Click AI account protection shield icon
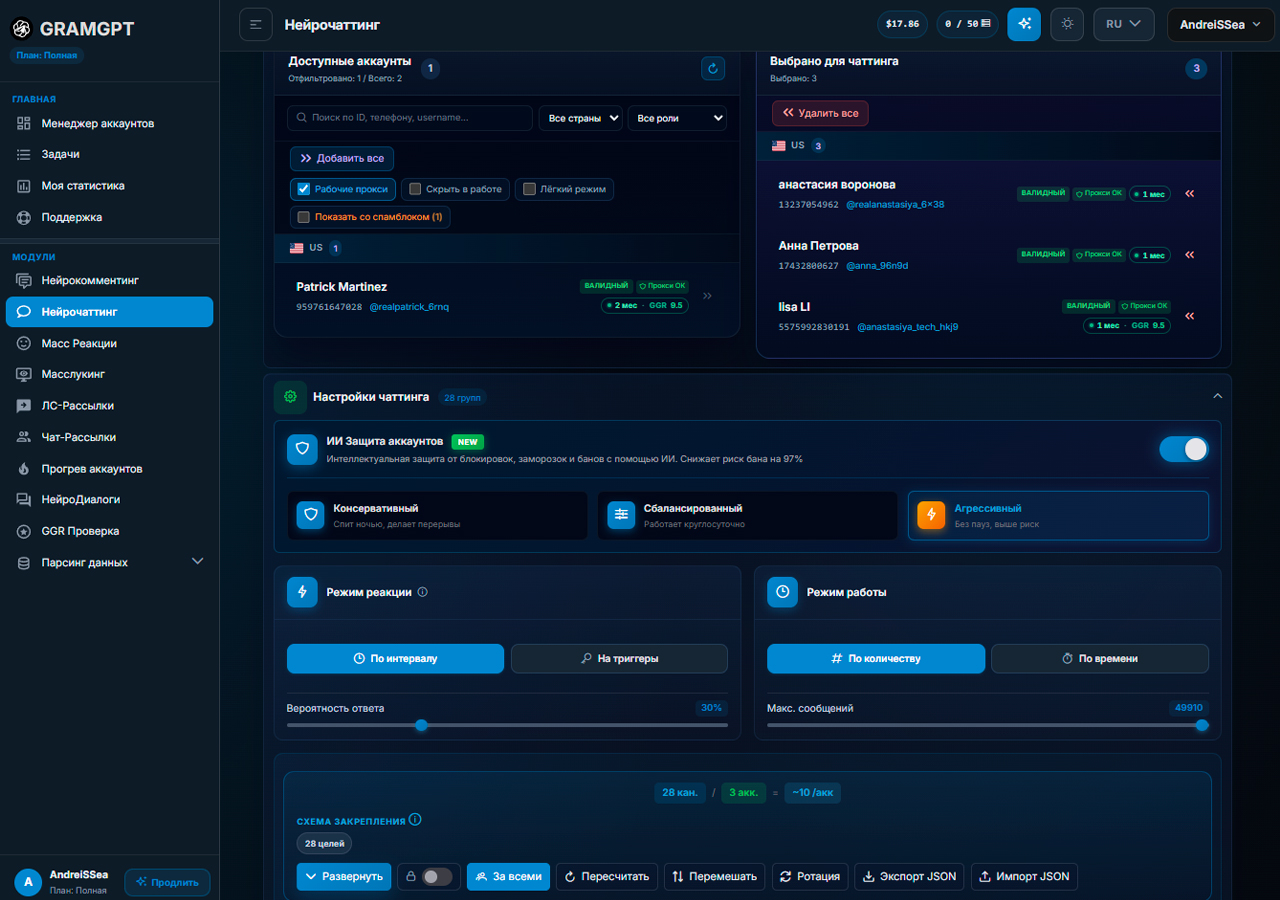The image size is (1280, 900). point(302,449)
